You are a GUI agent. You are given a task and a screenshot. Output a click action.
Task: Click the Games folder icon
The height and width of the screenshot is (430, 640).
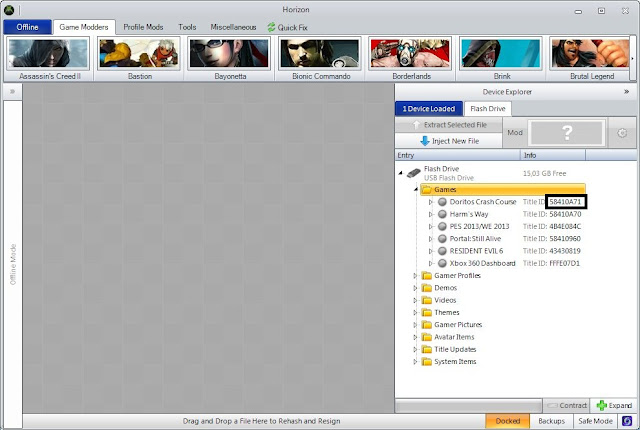(427, 190)
